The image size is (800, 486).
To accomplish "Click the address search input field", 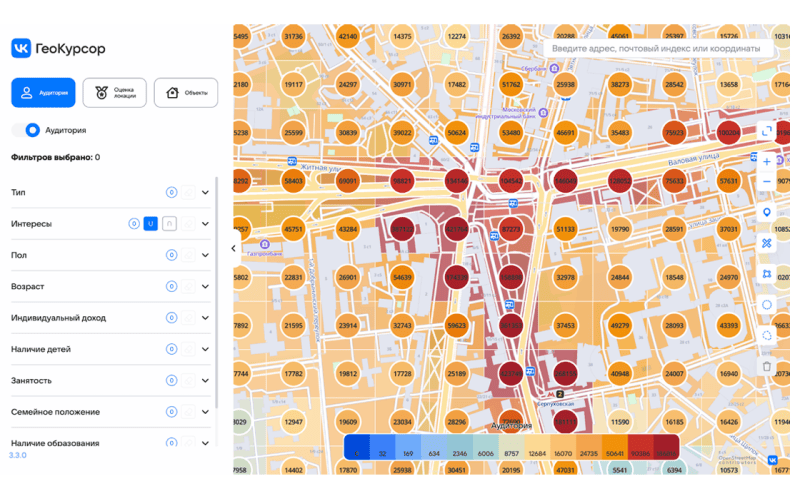I will tap(655, 48).
